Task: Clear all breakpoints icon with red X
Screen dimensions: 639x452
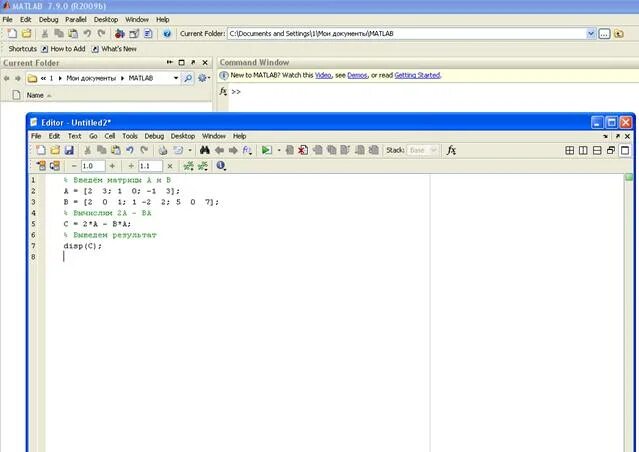Action: (303, 150)
